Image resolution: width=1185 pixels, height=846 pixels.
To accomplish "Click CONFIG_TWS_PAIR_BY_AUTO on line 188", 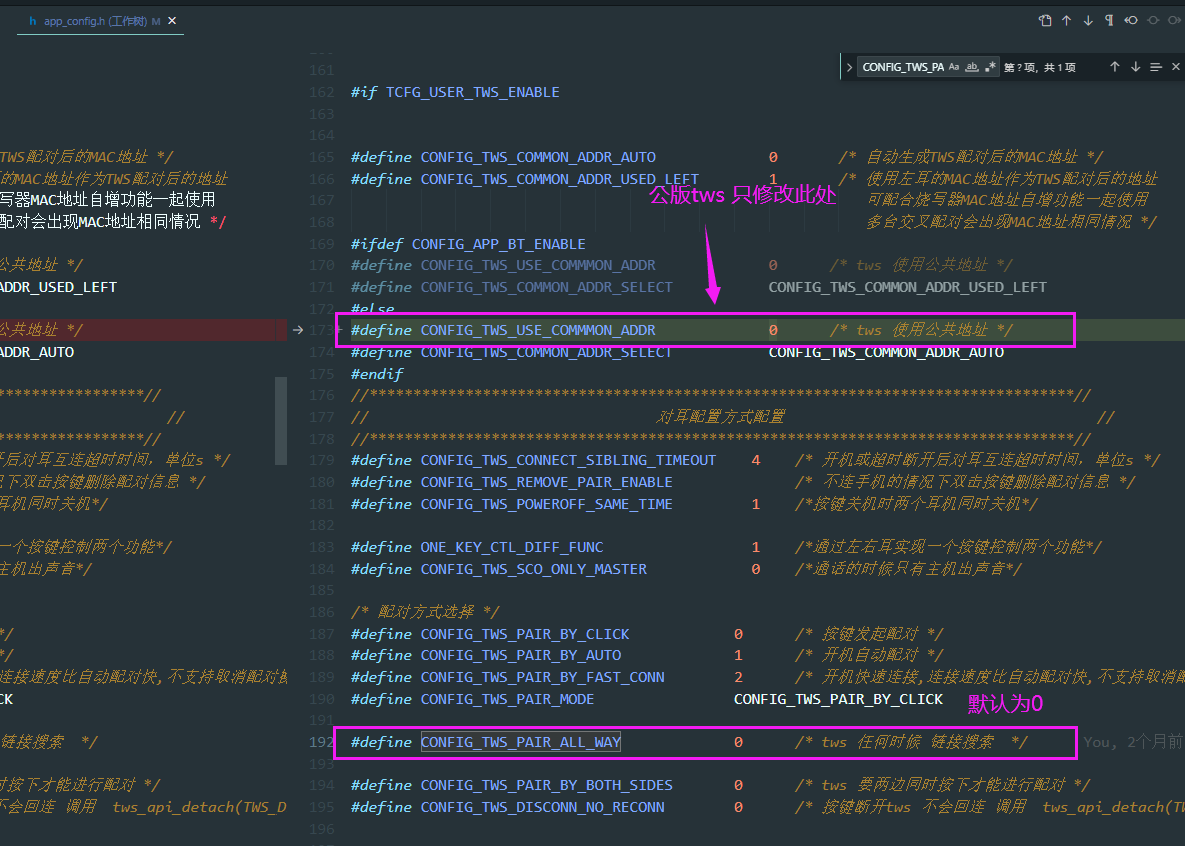I will (x=521, y=655).
